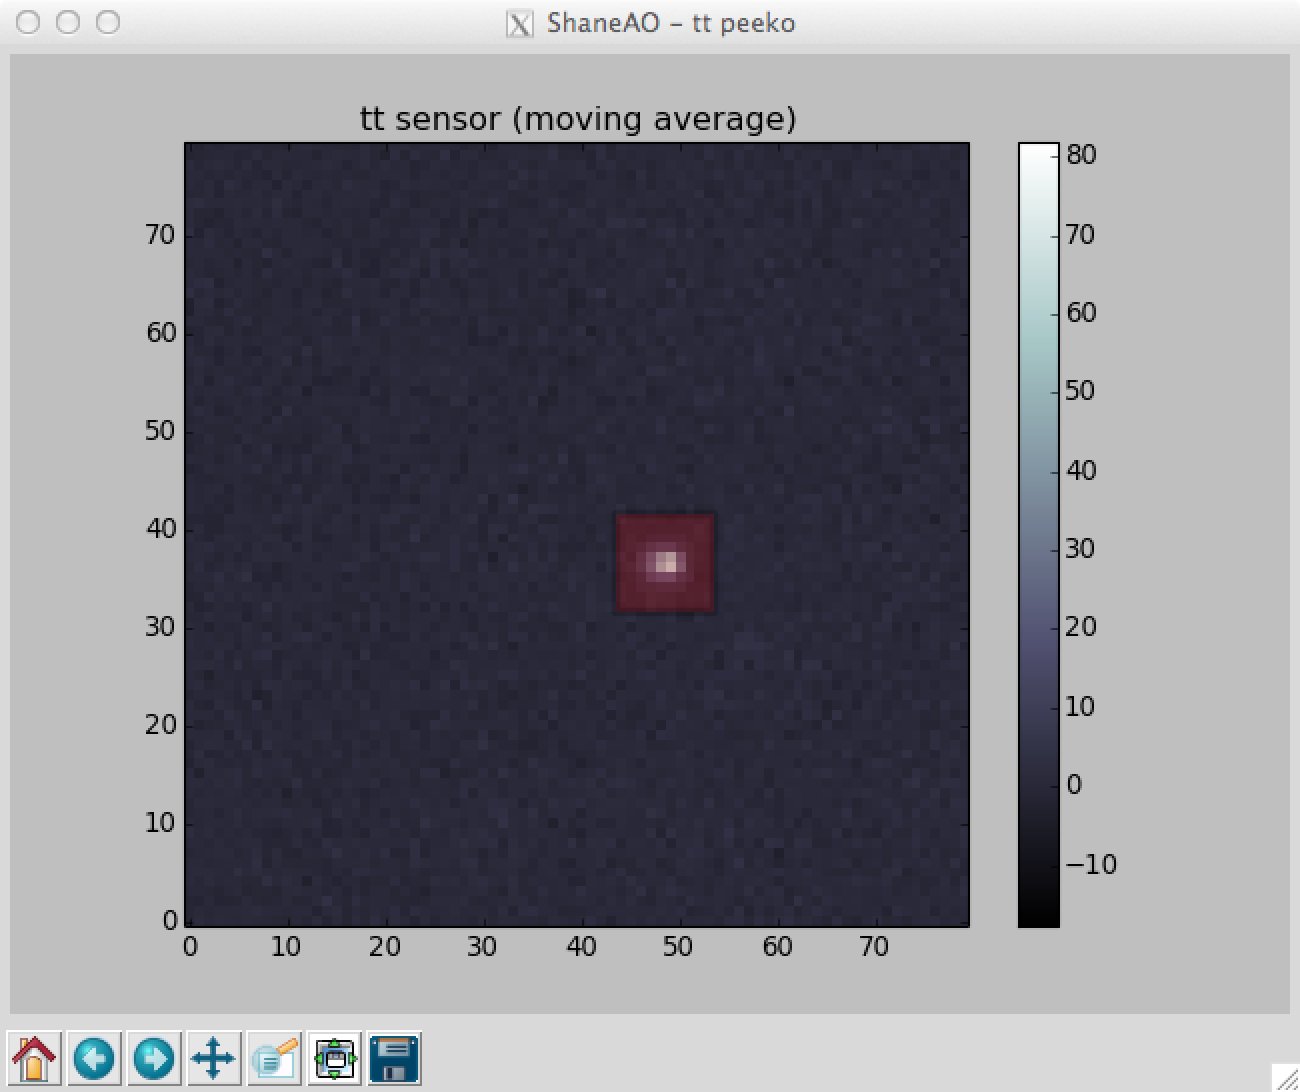The height and width of the screenshot is (1092, 1300).
Task: Go back to the previous view
Action: click(95, 1058)
